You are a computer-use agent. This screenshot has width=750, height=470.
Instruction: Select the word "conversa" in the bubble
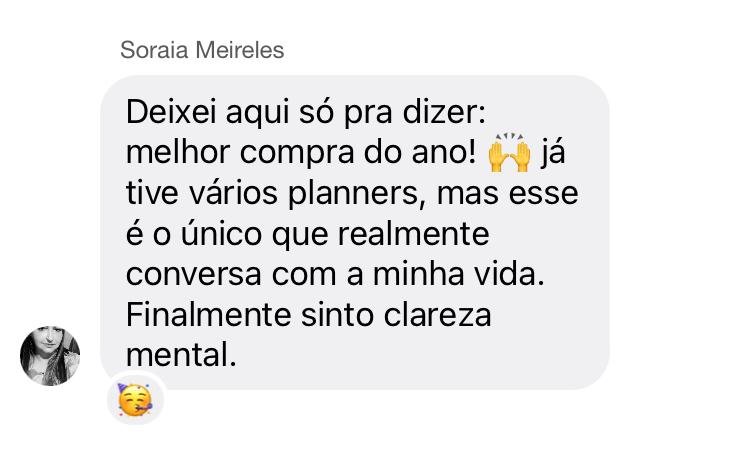194,275
